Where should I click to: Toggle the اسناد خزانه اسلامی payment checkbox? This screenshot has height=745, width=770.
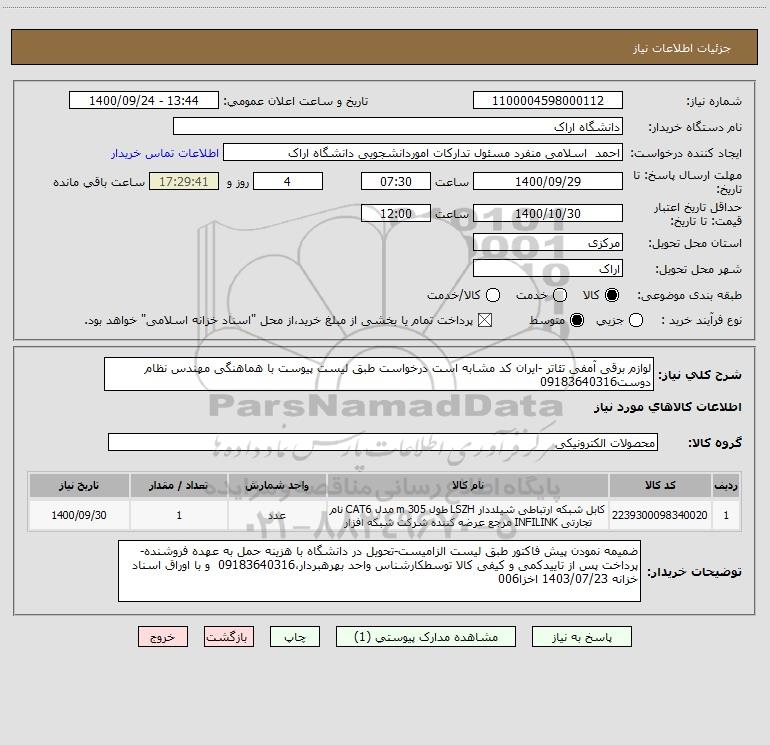point(485,320)
